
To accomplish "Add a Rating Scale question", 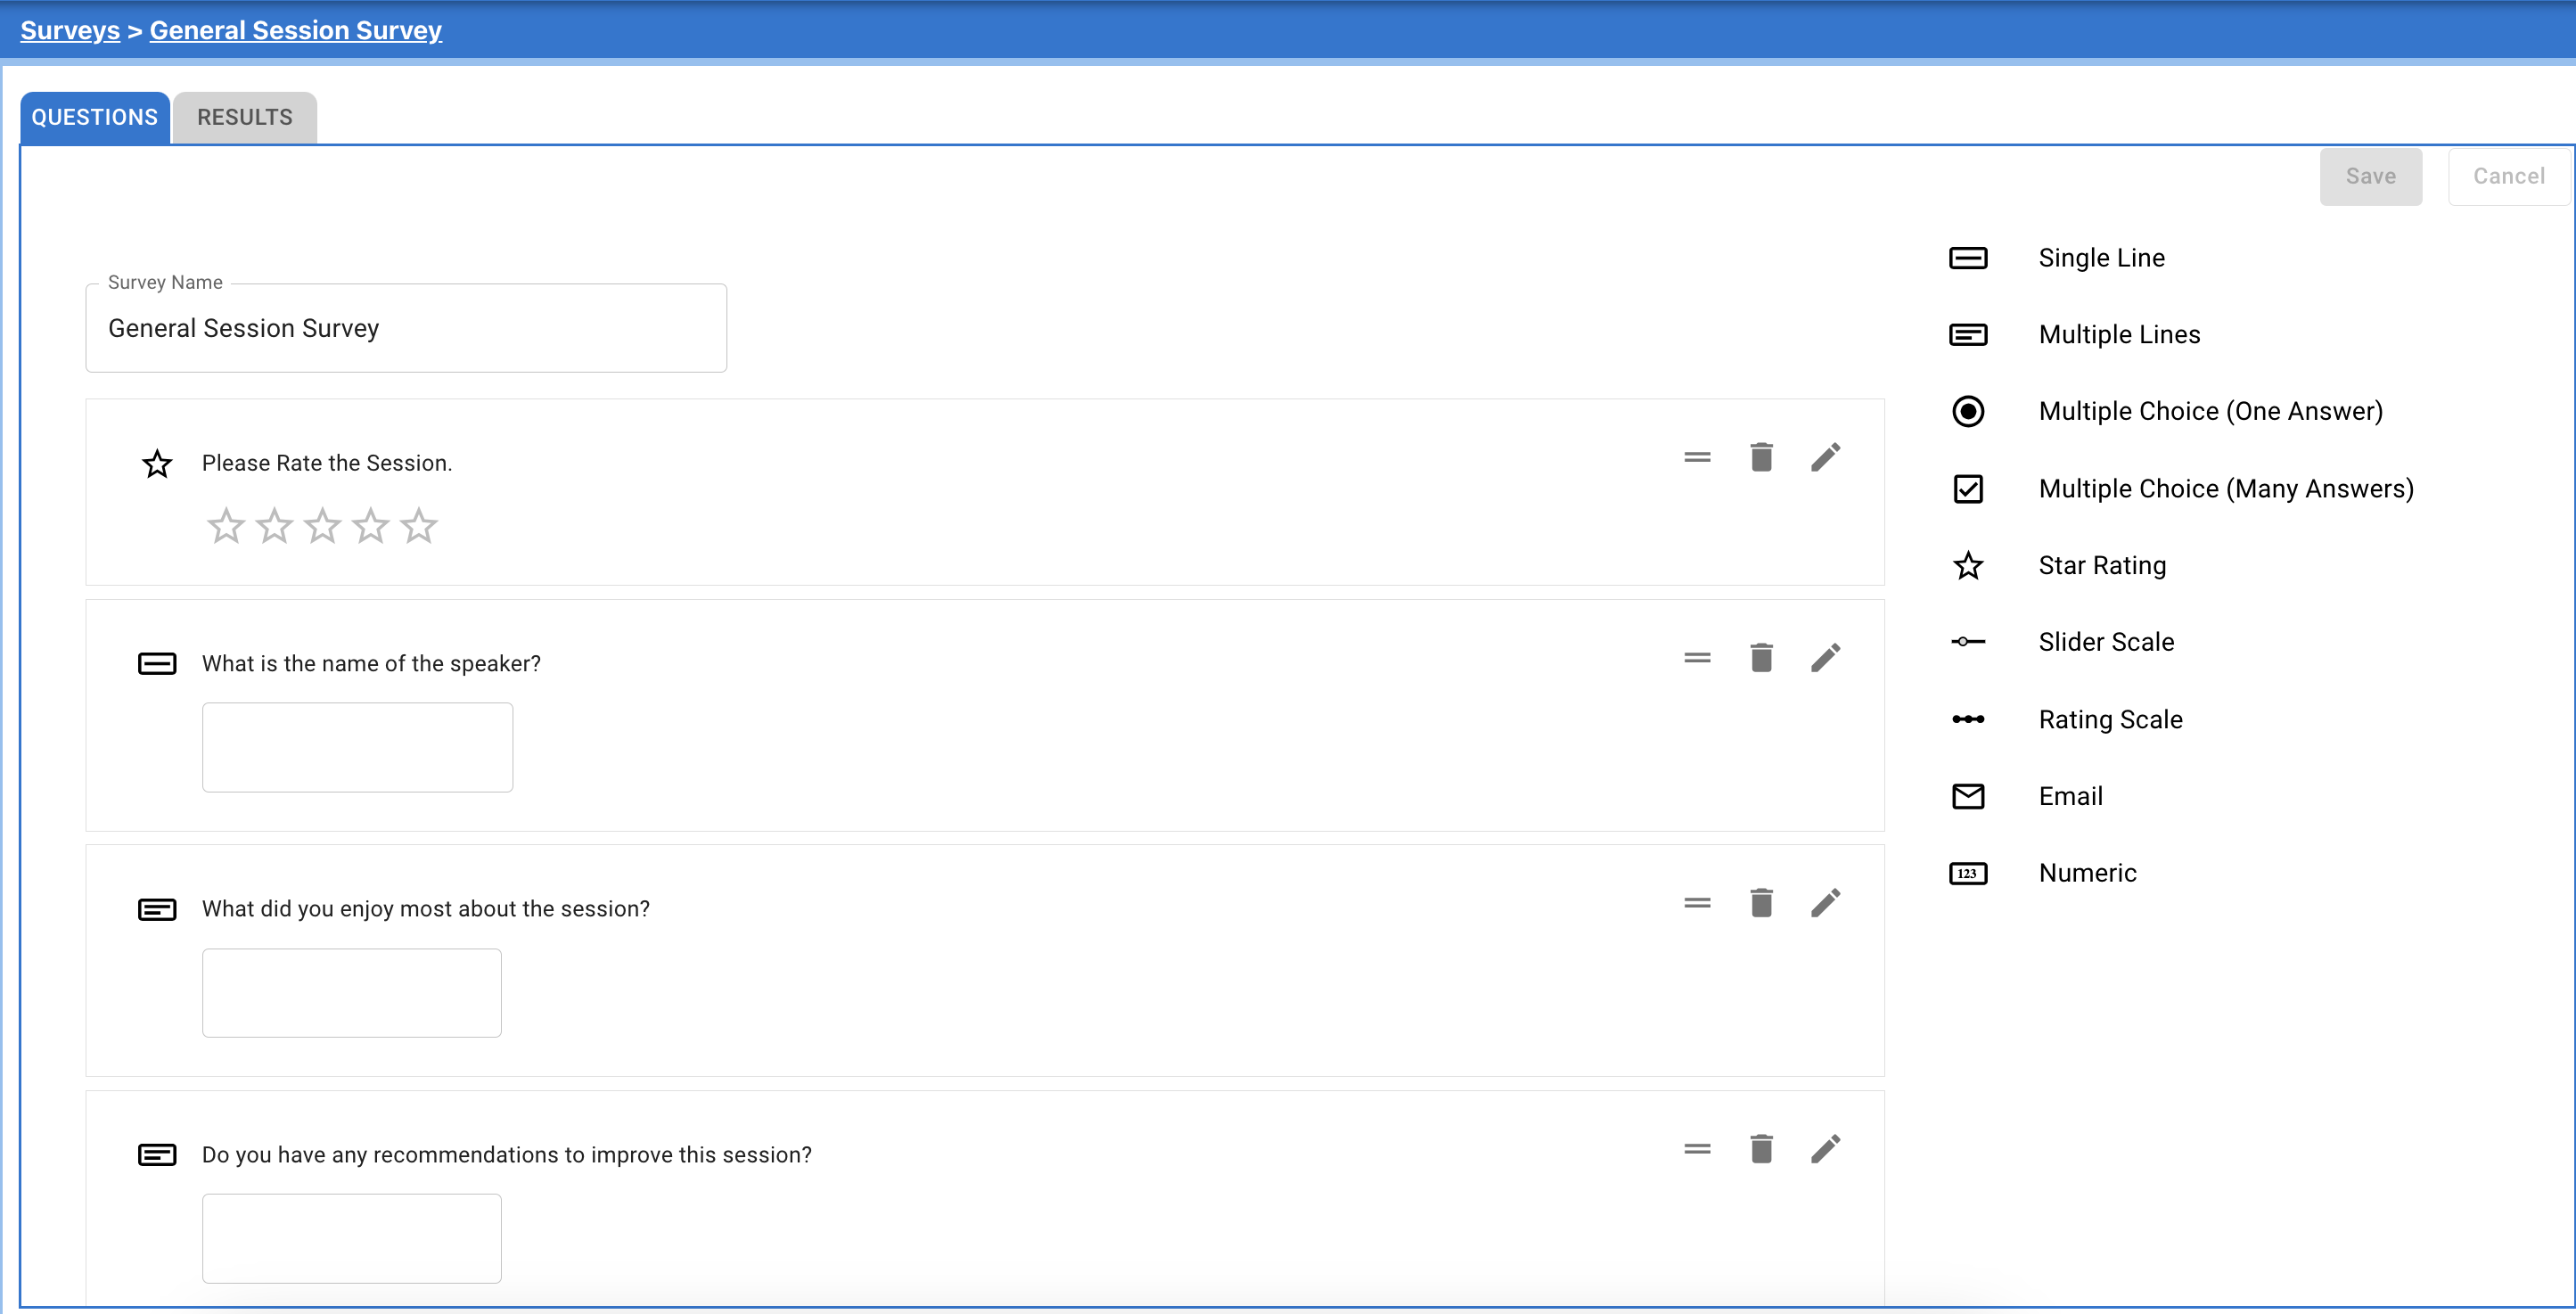I will tap(2110, 719).
